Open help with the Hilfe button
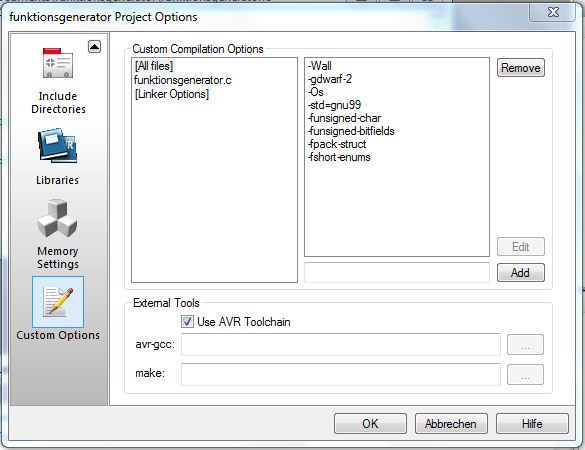This screenshot has height=450, width=585. coord(532,424)
